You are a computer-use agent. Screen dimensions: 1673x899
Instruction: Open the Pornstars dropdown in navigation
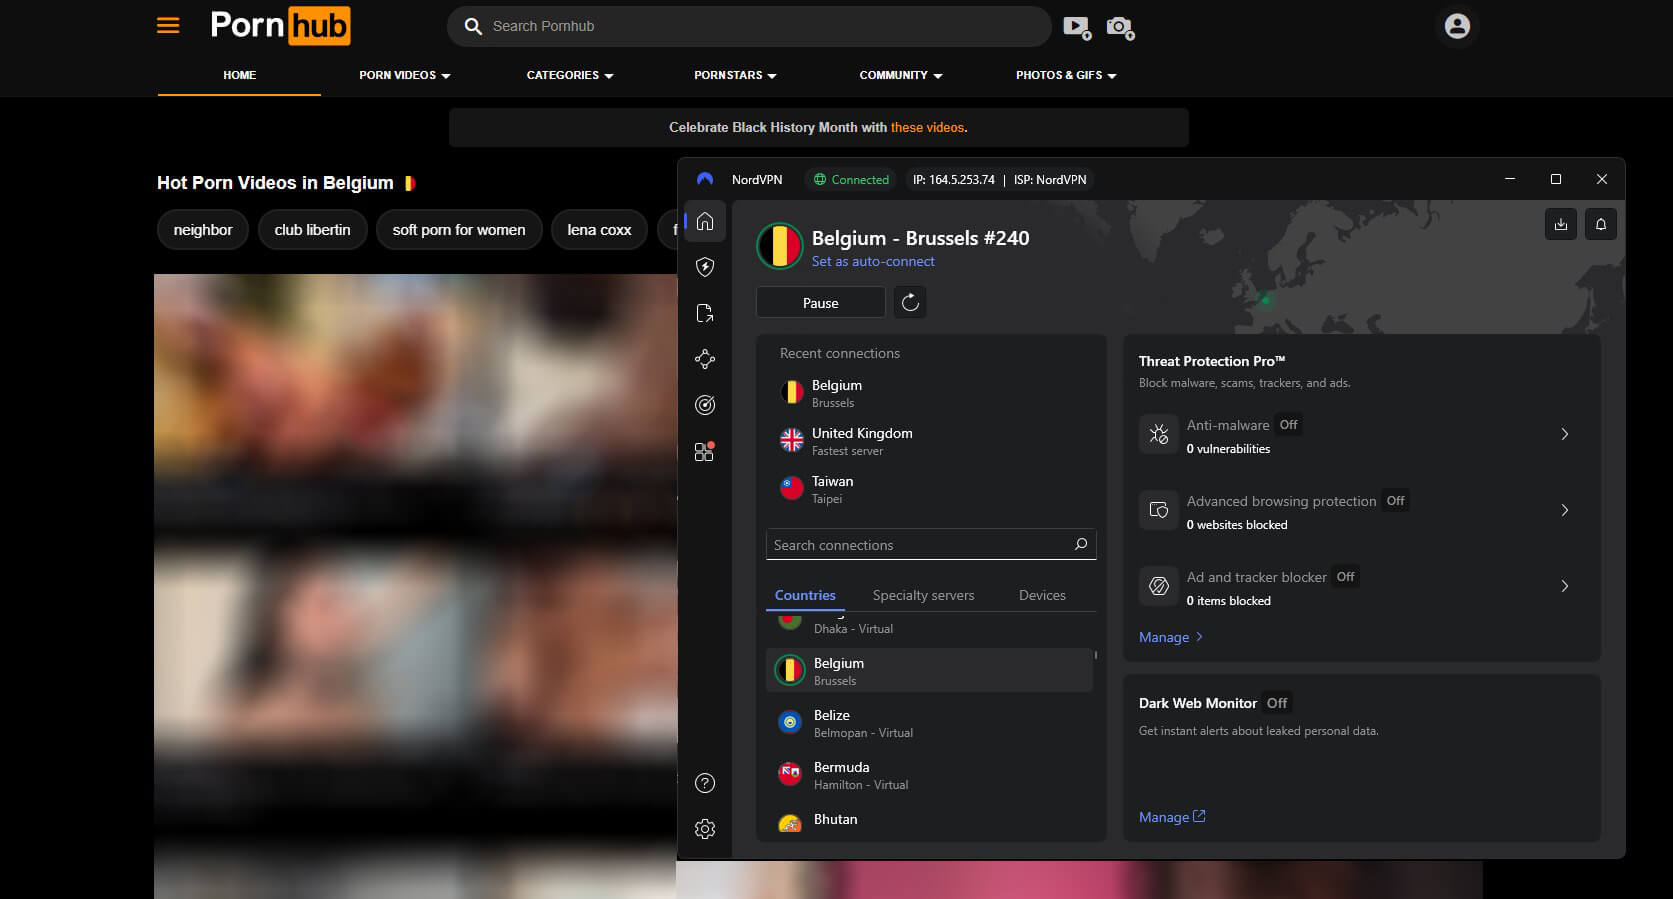(x=735, y=75)
